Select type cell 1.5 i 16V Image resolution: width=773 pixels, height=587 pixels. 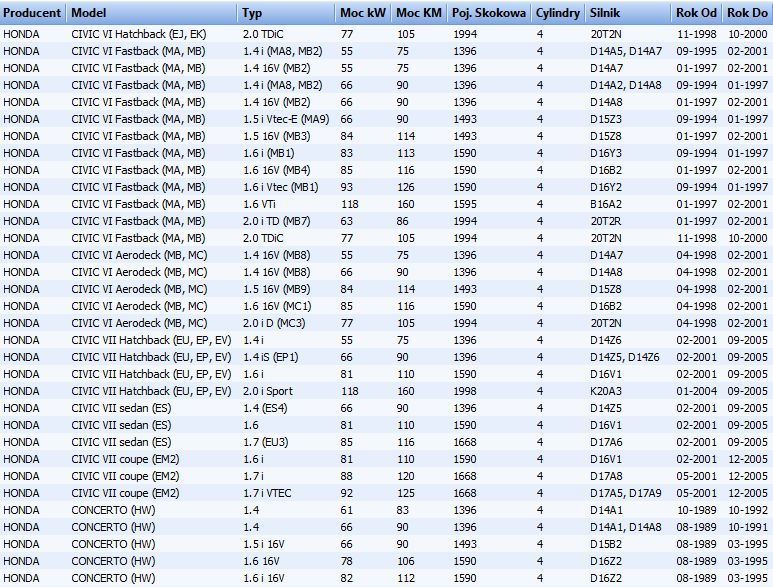pos(264,544)
